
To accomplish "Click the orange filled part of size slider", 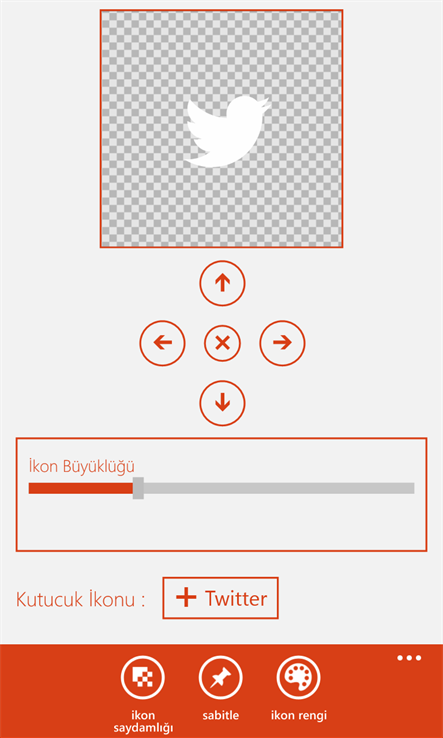I will (x=81, y=488).
